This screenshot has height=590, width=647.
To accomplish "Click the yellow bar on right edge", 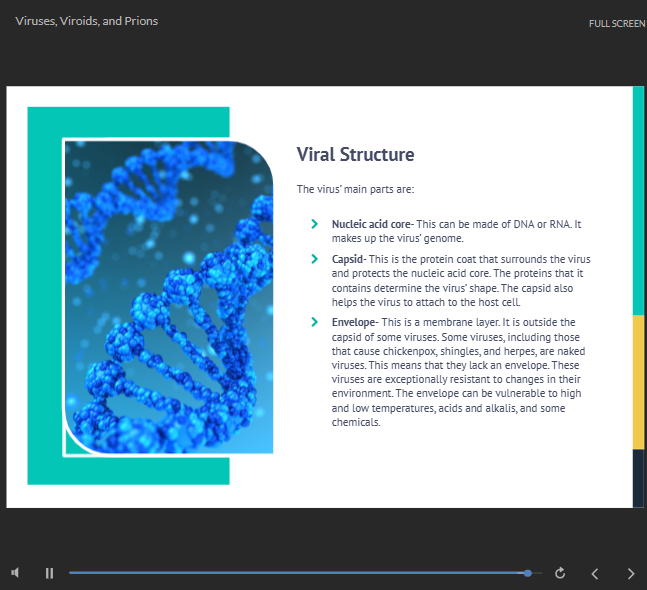I will (x=638, y=381).
